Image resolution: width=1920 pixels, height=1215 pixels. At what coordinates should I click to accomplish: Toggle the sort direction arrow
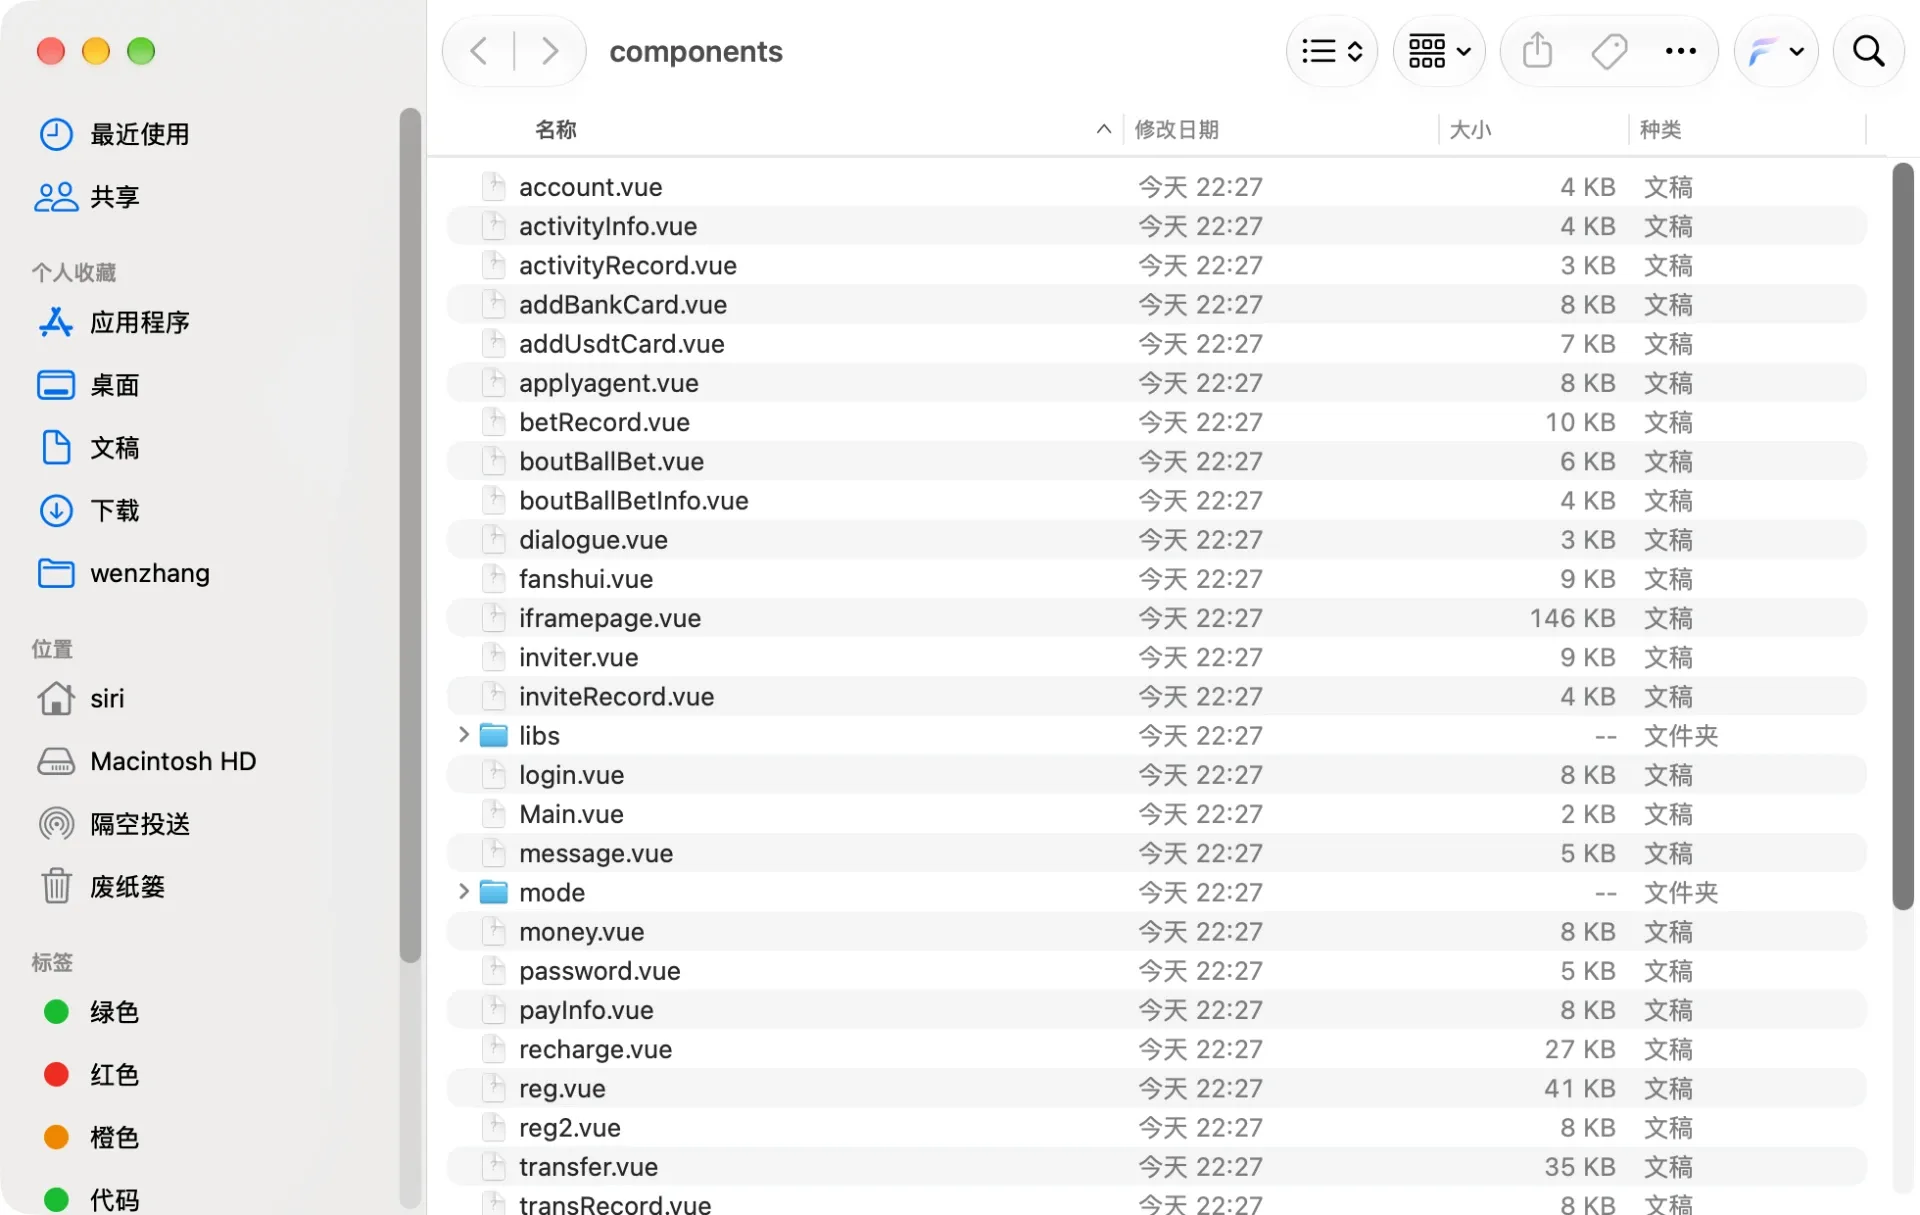pos(1103,129)
